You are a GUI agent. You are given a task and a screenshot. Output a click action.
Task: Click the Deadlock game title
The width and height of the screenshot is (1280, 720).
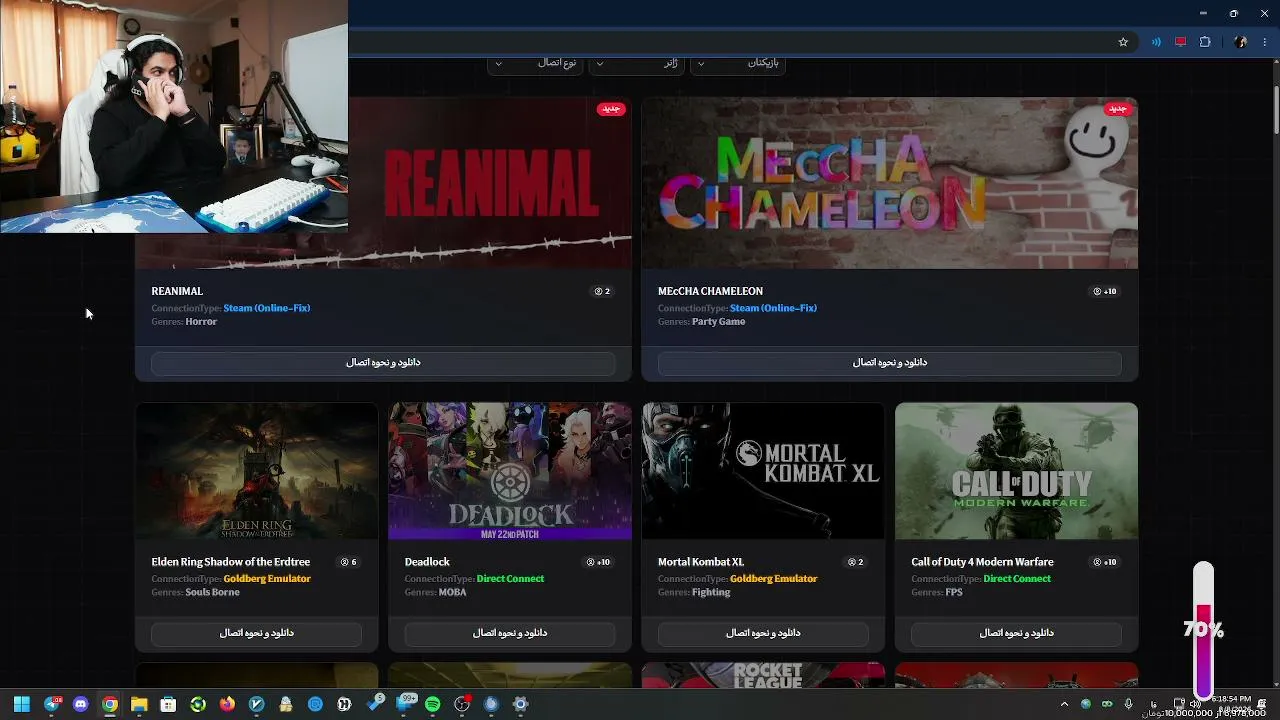(427, 562)
